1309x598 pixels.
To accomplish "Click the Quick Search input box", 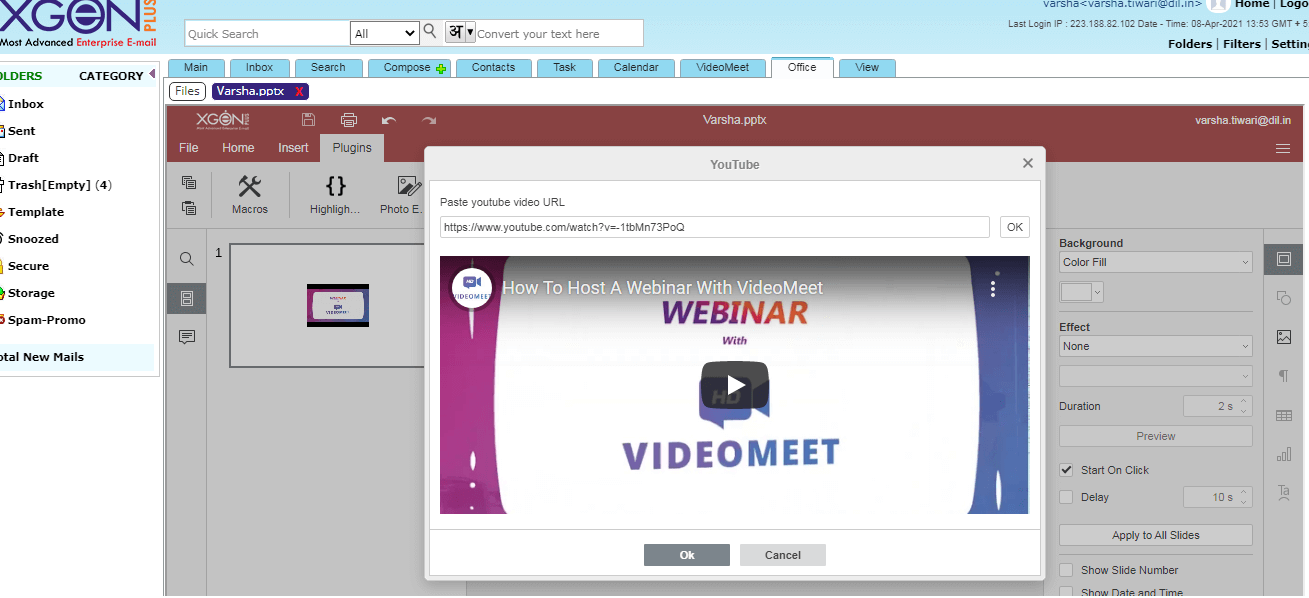I will [x=268, y=33].
